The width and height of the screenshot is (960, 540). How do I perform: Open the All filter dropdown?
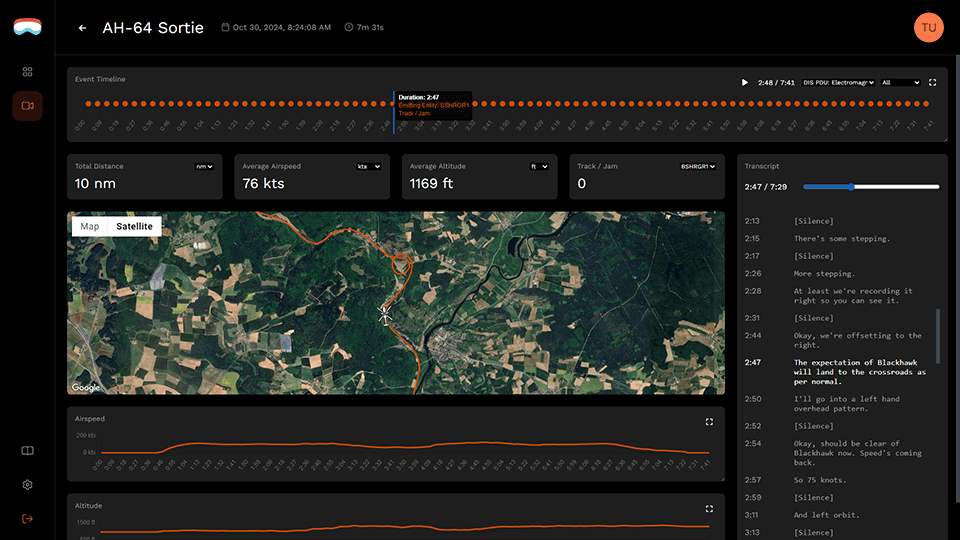901,83
